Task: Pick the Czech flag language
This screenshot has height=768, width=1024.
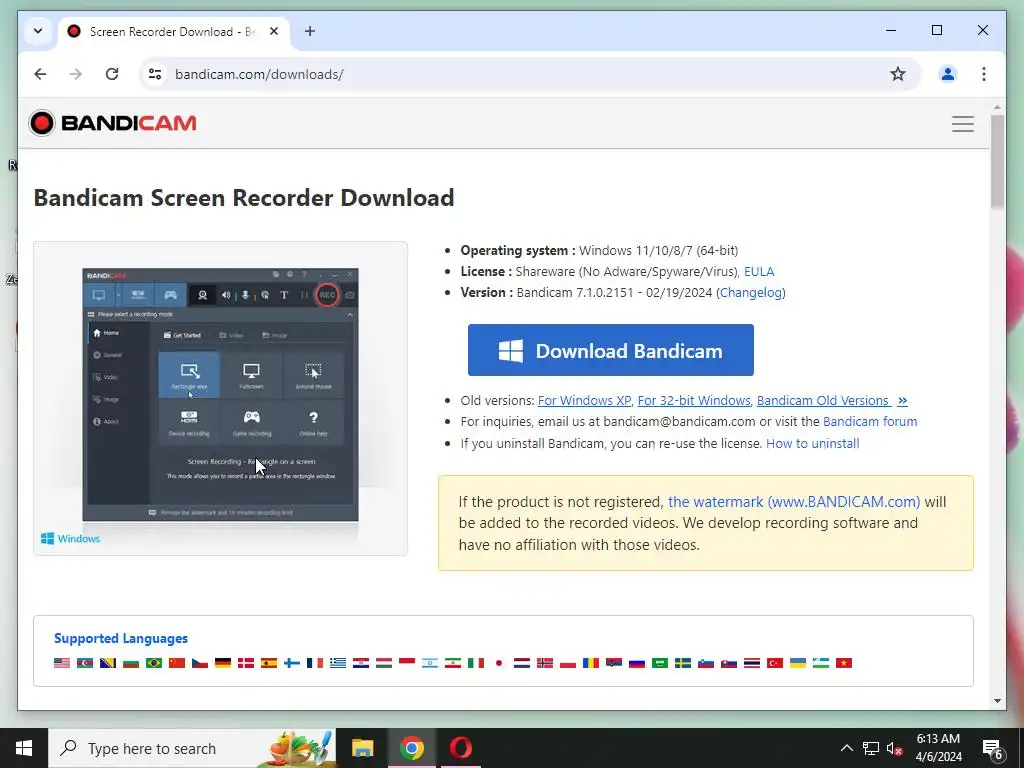Action: [200, 663]
